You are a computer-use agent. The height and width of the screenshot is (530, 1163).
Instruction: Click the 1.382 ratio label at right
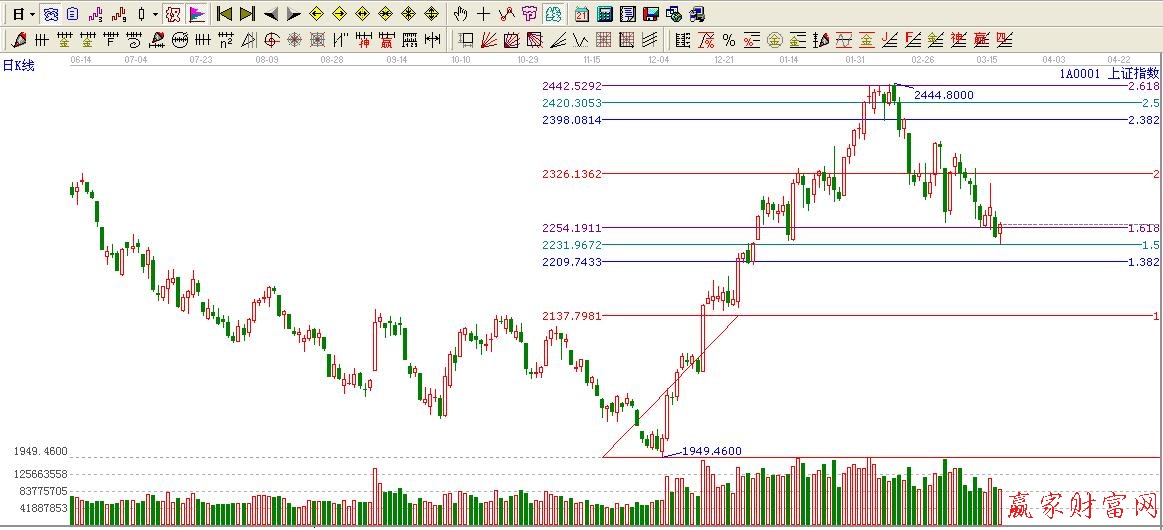coord(1143,262)
